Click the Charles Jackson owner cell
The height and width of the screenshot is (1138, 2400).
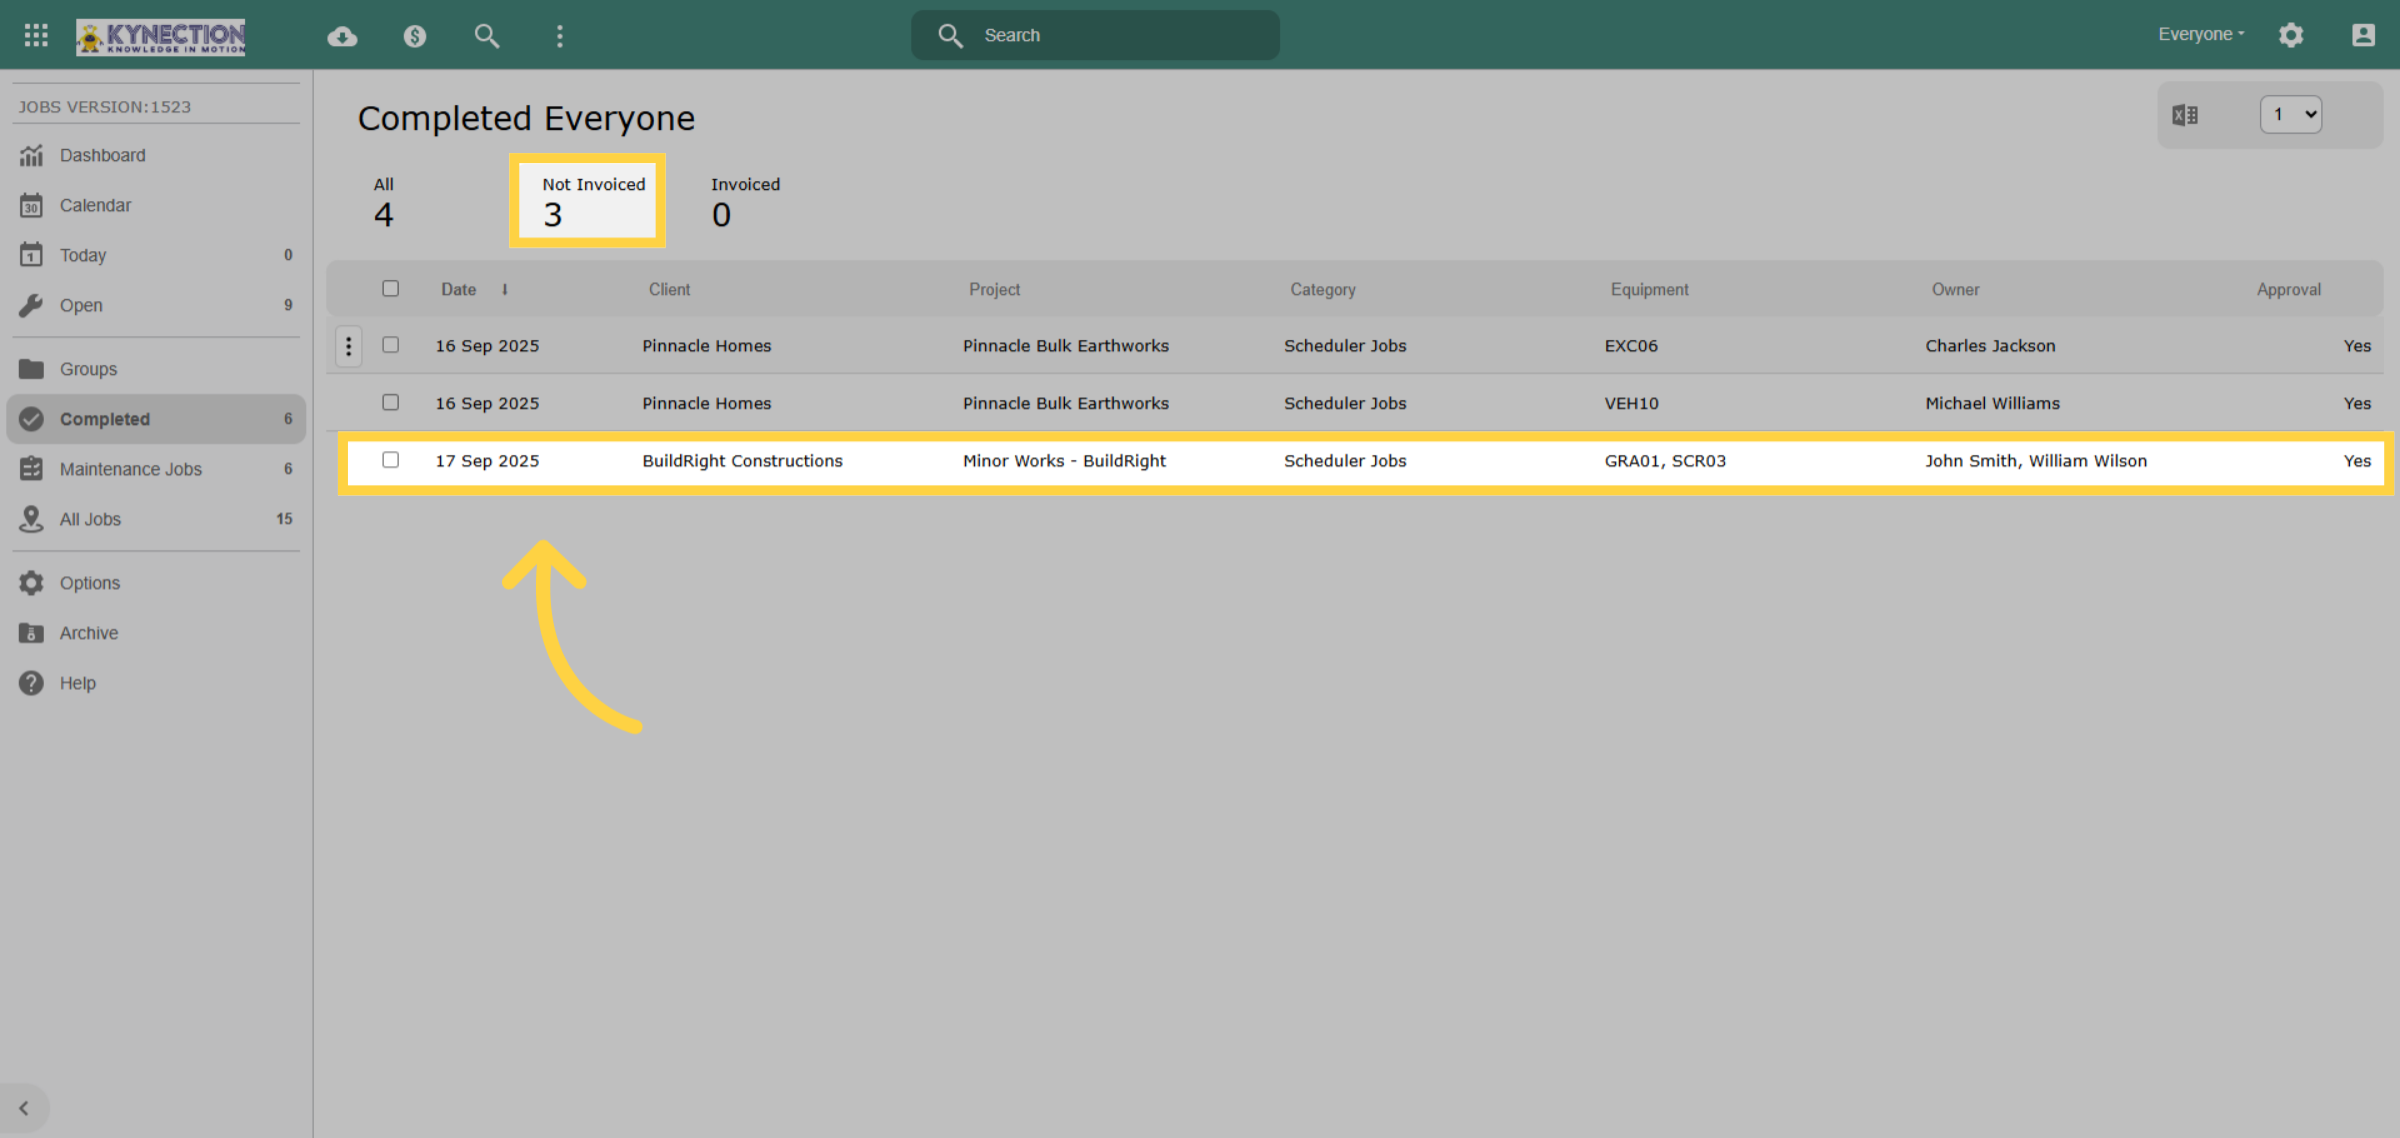(x=1990, y=346)
